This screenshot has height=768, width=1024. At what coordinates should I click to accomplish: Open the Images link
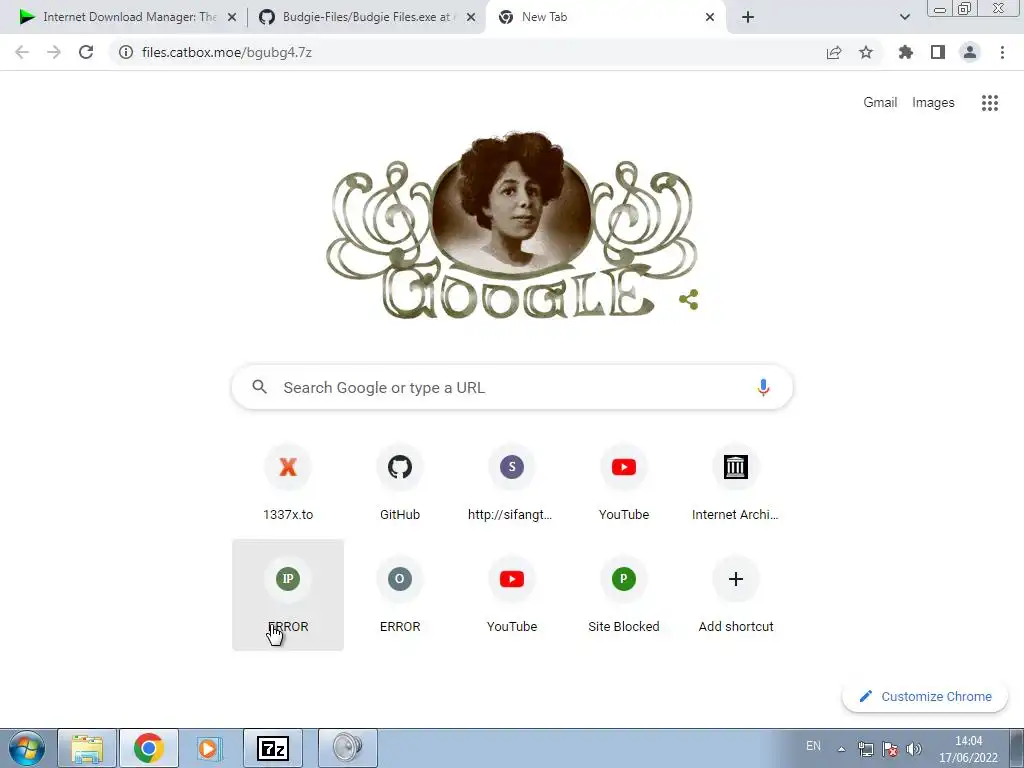pyautogui.click(x=933, y=103)
